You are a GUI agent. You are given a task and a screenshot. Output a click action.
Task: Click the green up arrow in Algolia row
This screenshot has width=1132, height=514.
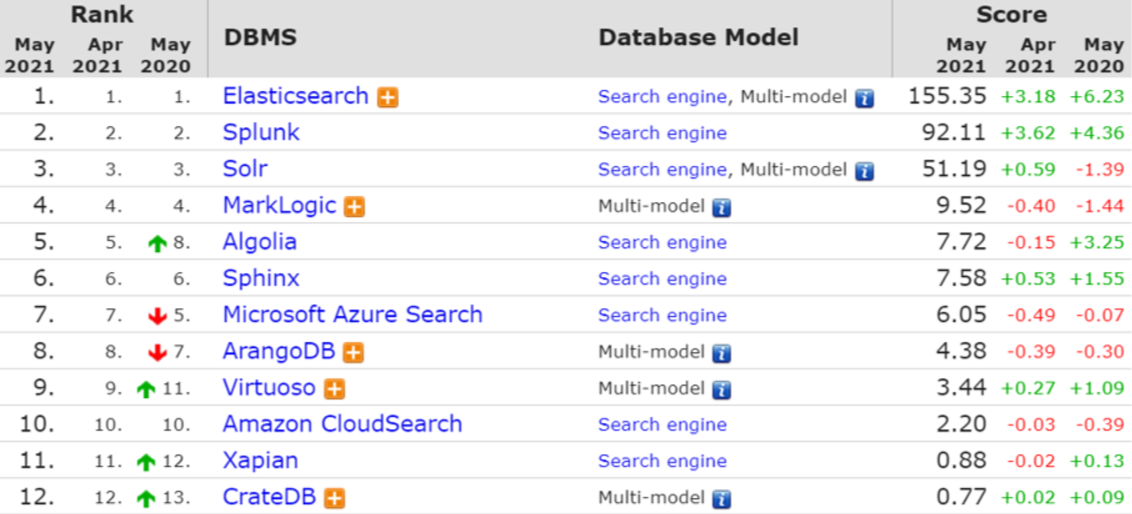click(157, 244)
